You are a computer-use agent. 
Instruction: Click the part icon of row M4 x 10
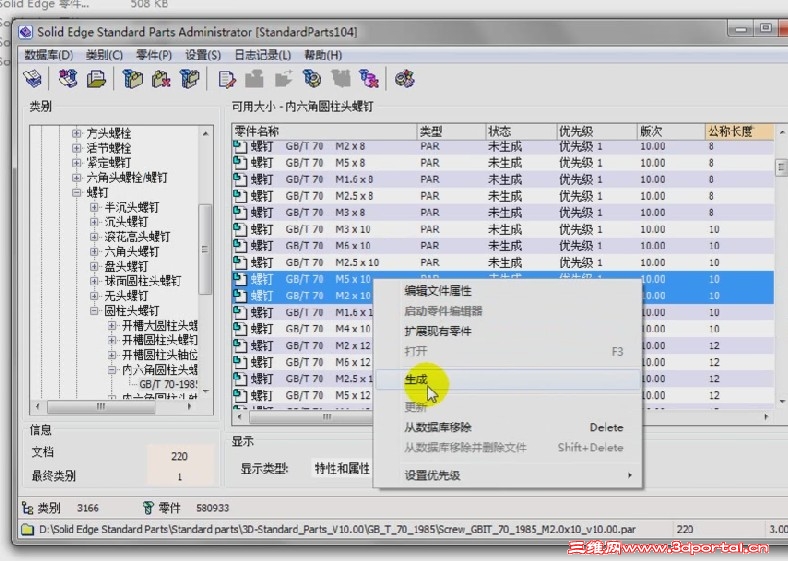[x=240, y=329]
